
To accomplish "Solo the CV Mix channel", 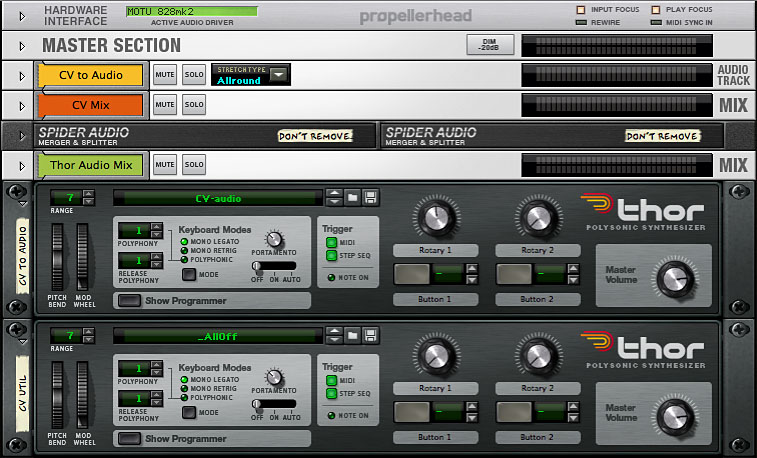I will 194,104.
